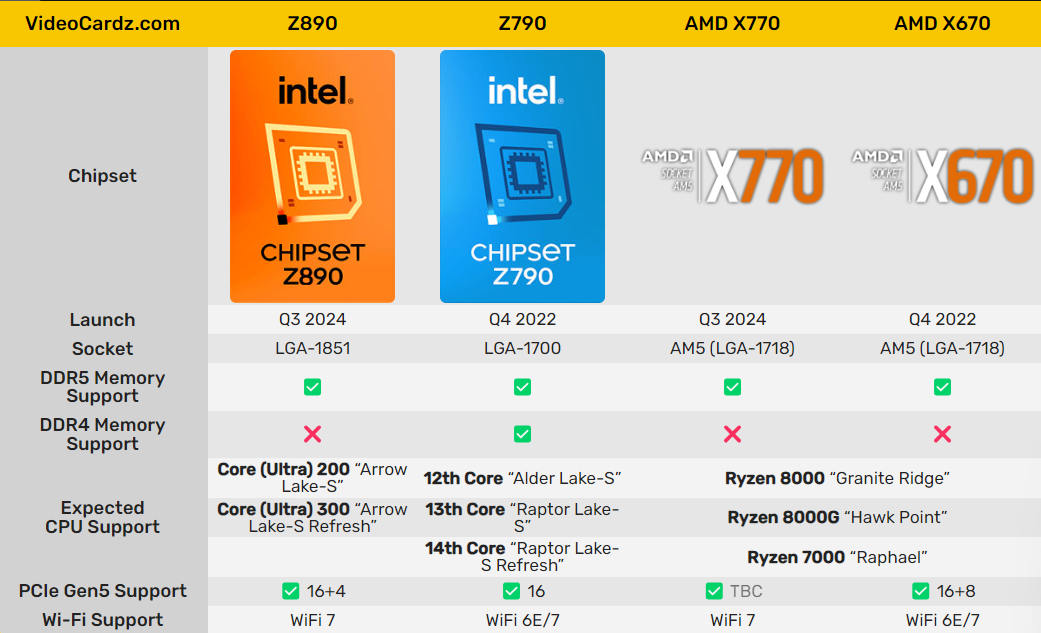
Task: Click the Chipset row label
Action: pos(102,176)
